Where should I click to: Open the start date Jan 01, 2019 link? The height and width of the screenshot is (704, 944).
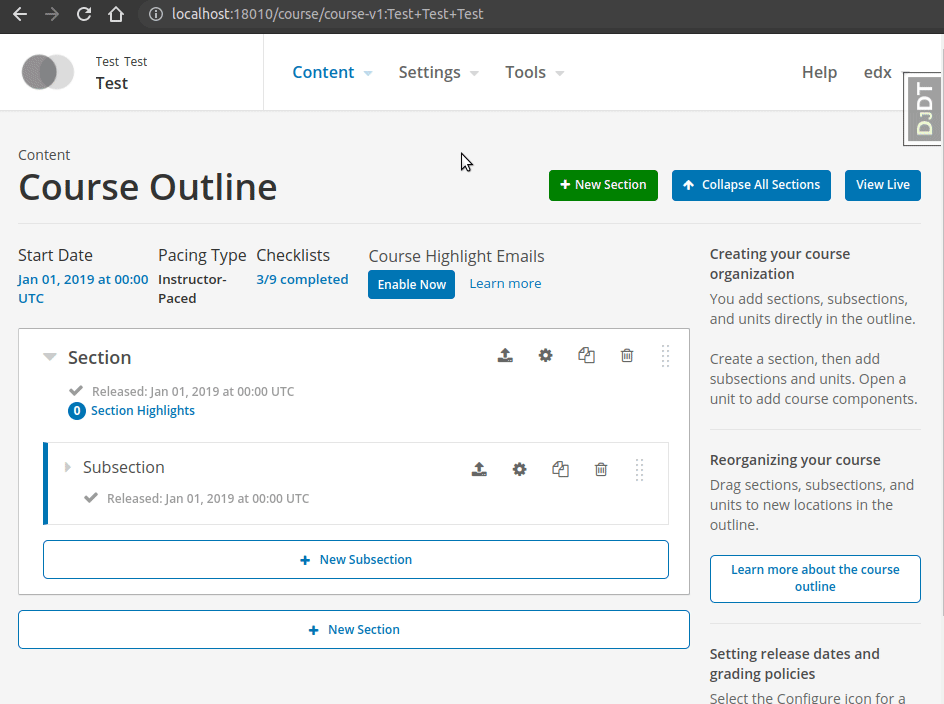coord(82,289)
